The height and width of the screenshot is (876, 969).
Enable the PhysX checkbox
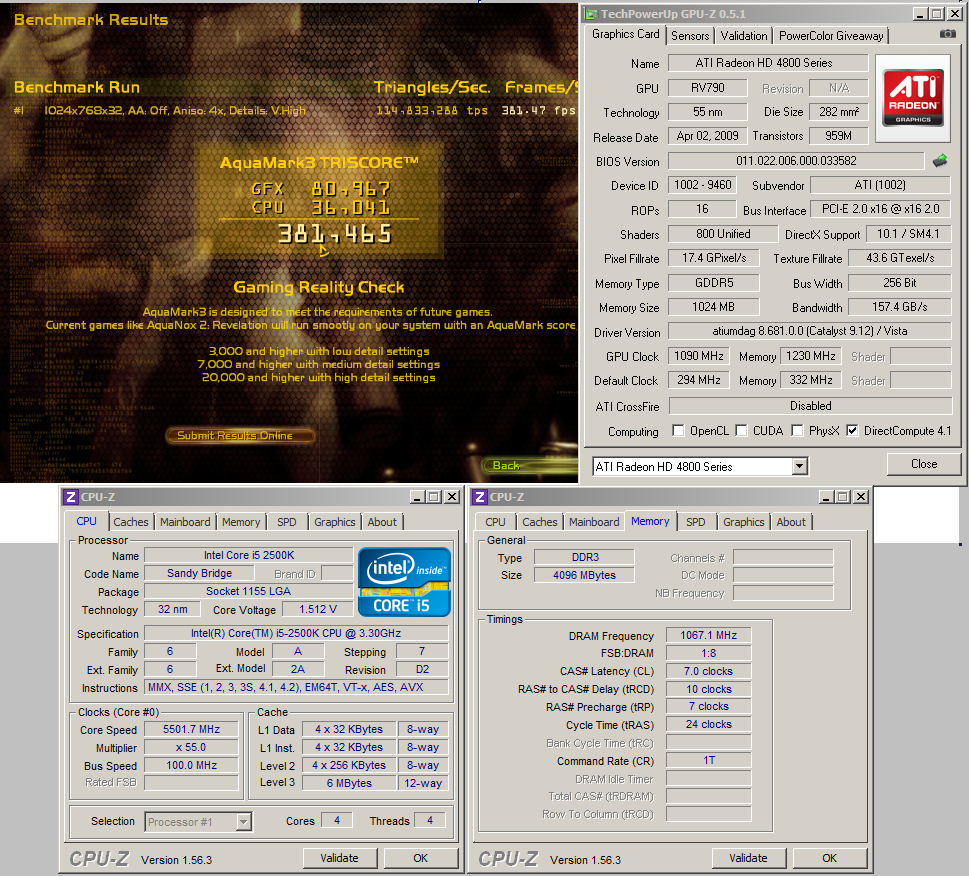click(x=798, y=431)
